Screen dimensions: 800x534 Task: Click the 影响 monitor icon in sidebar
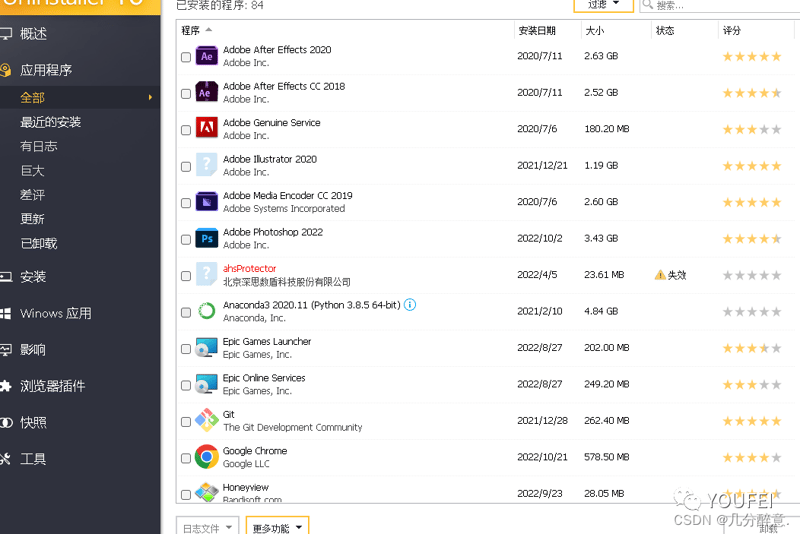click(x=6, y=350)
